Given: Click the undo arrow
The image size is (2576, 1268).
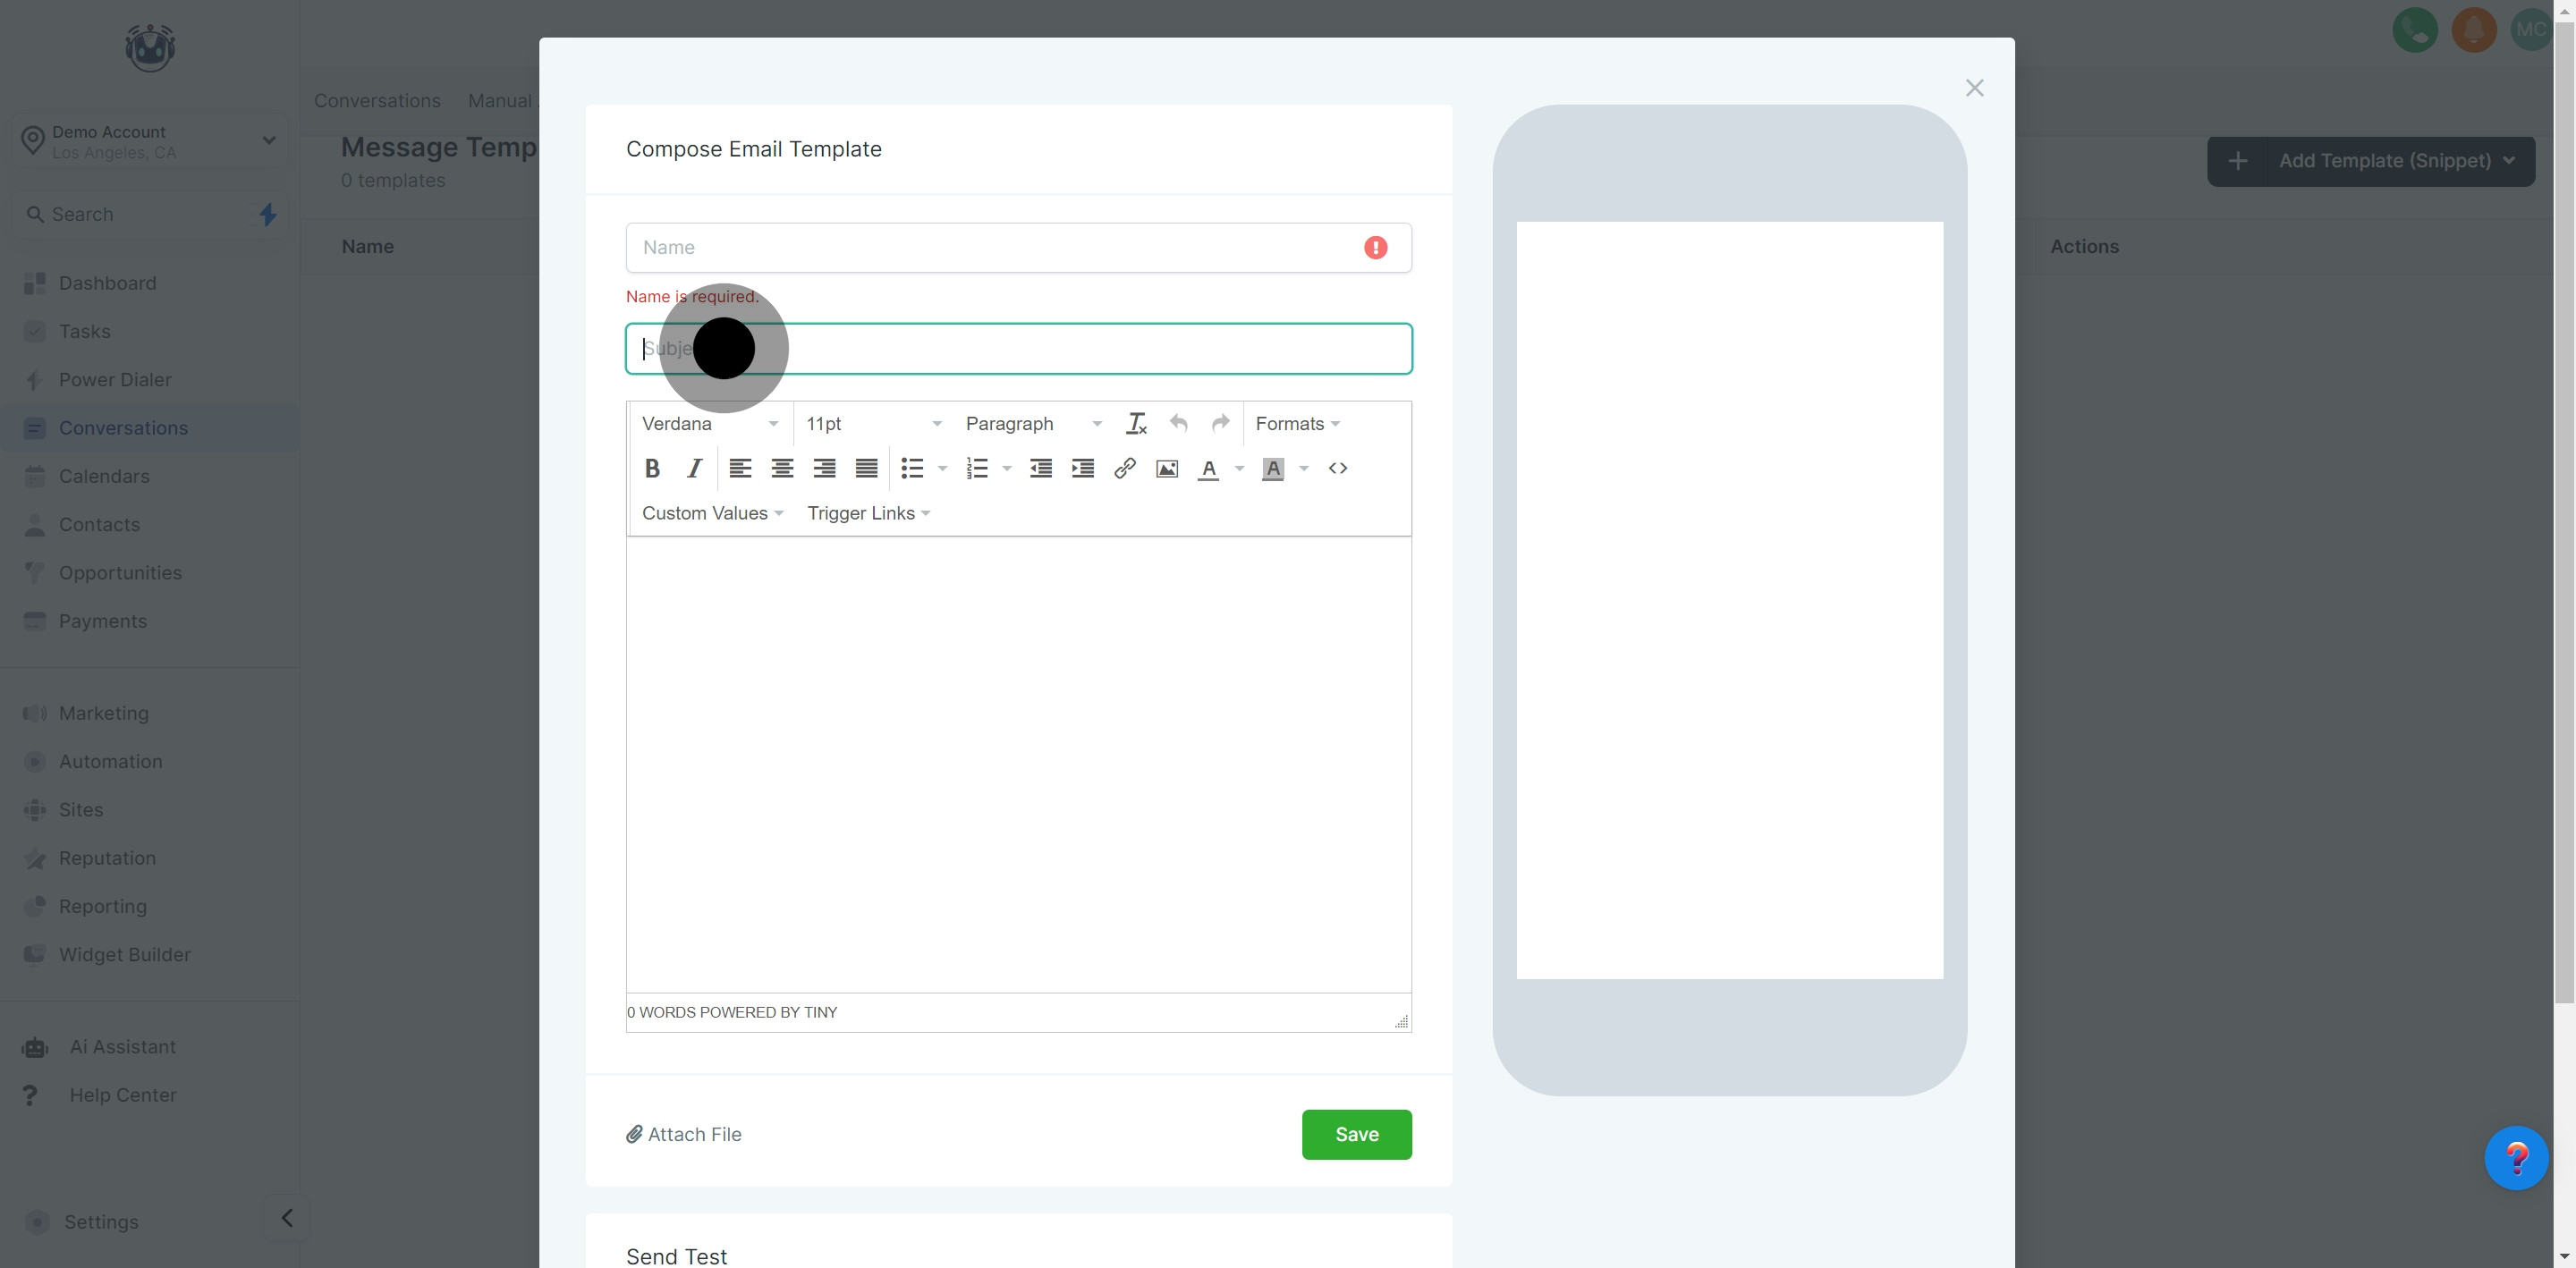Looking at the screenshot, I should [1178, 424].
